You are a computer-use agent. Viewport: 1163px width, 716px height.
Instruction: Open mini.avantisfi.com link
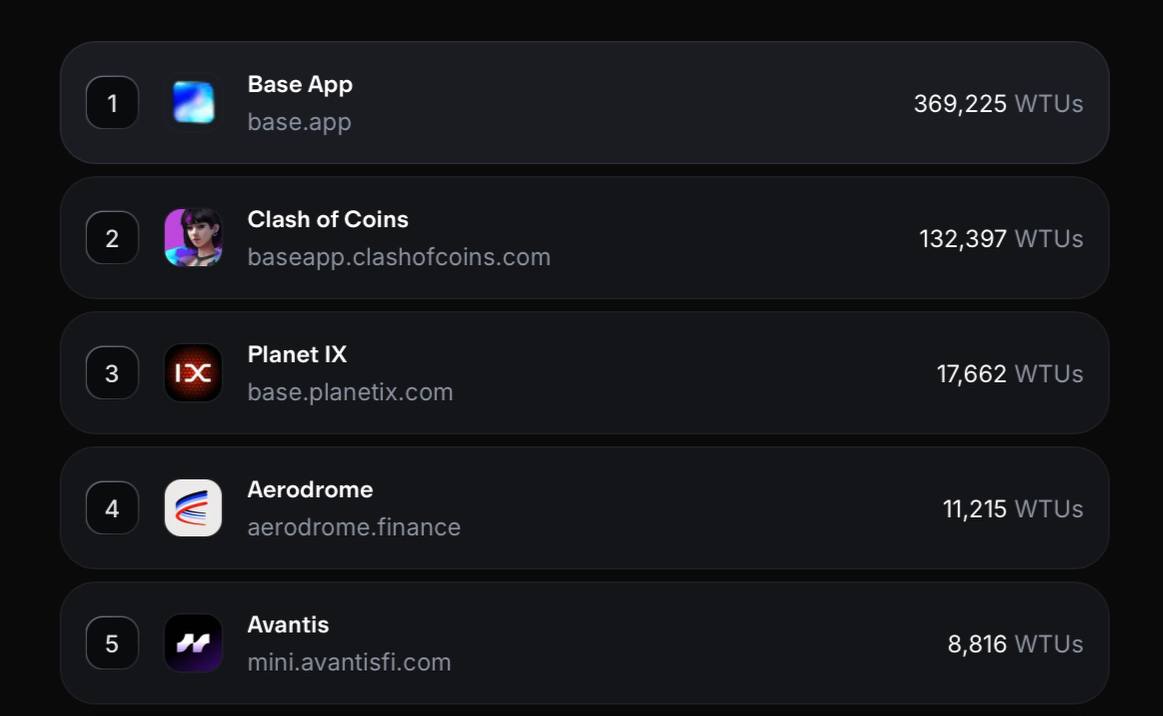pyautogui.click(x=349, y=662)
